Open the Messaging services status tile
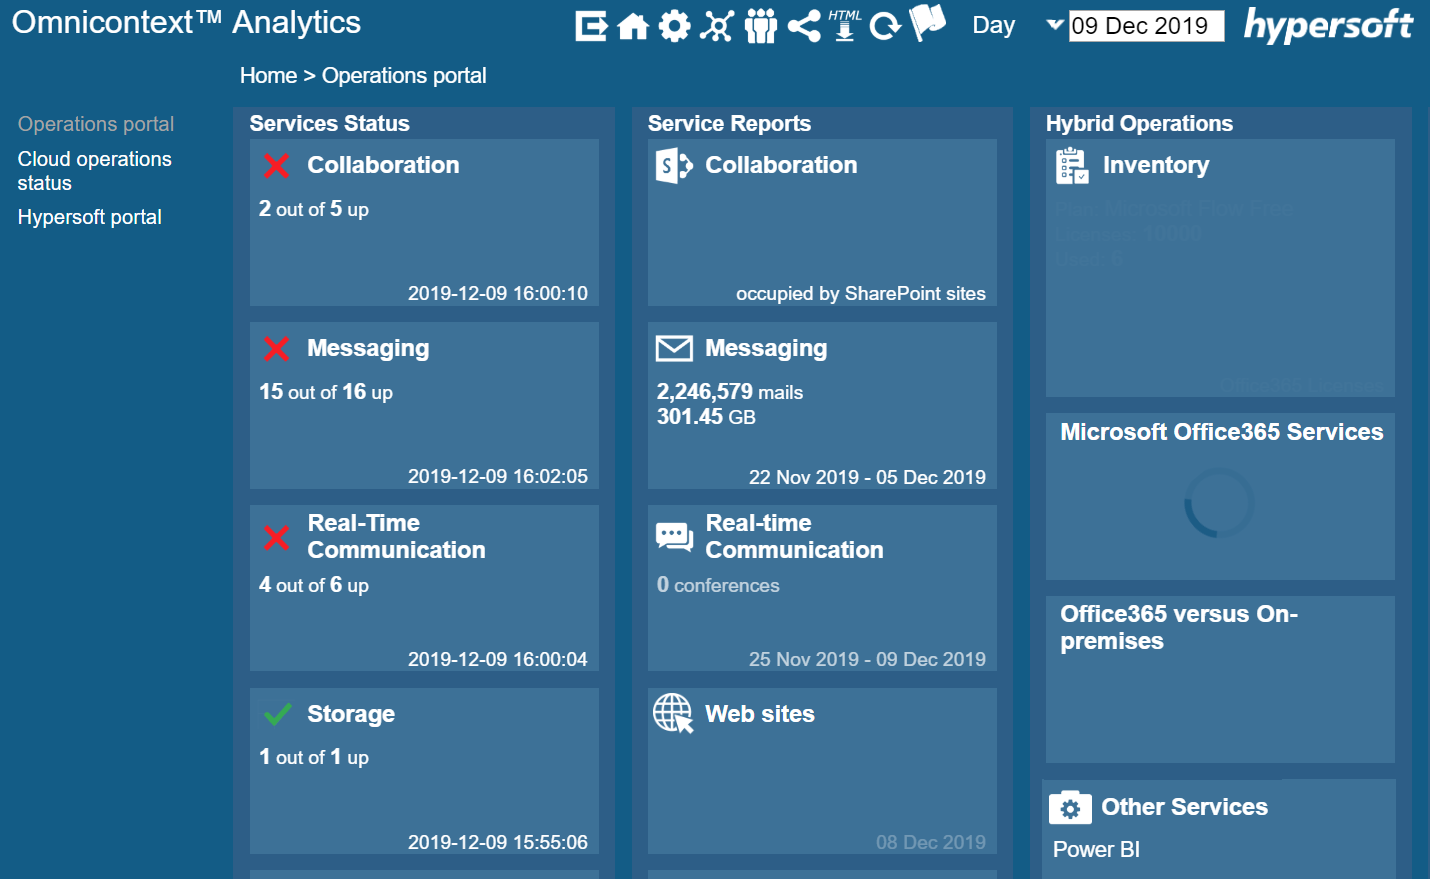 click(x=424, y=405)
